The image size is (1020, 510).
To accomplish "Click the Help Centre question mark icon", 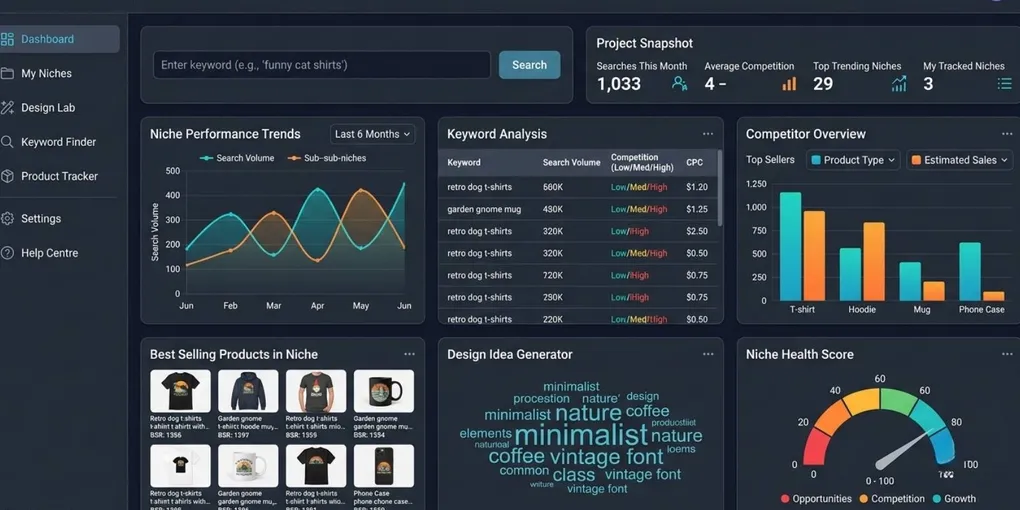I will 7,253.
